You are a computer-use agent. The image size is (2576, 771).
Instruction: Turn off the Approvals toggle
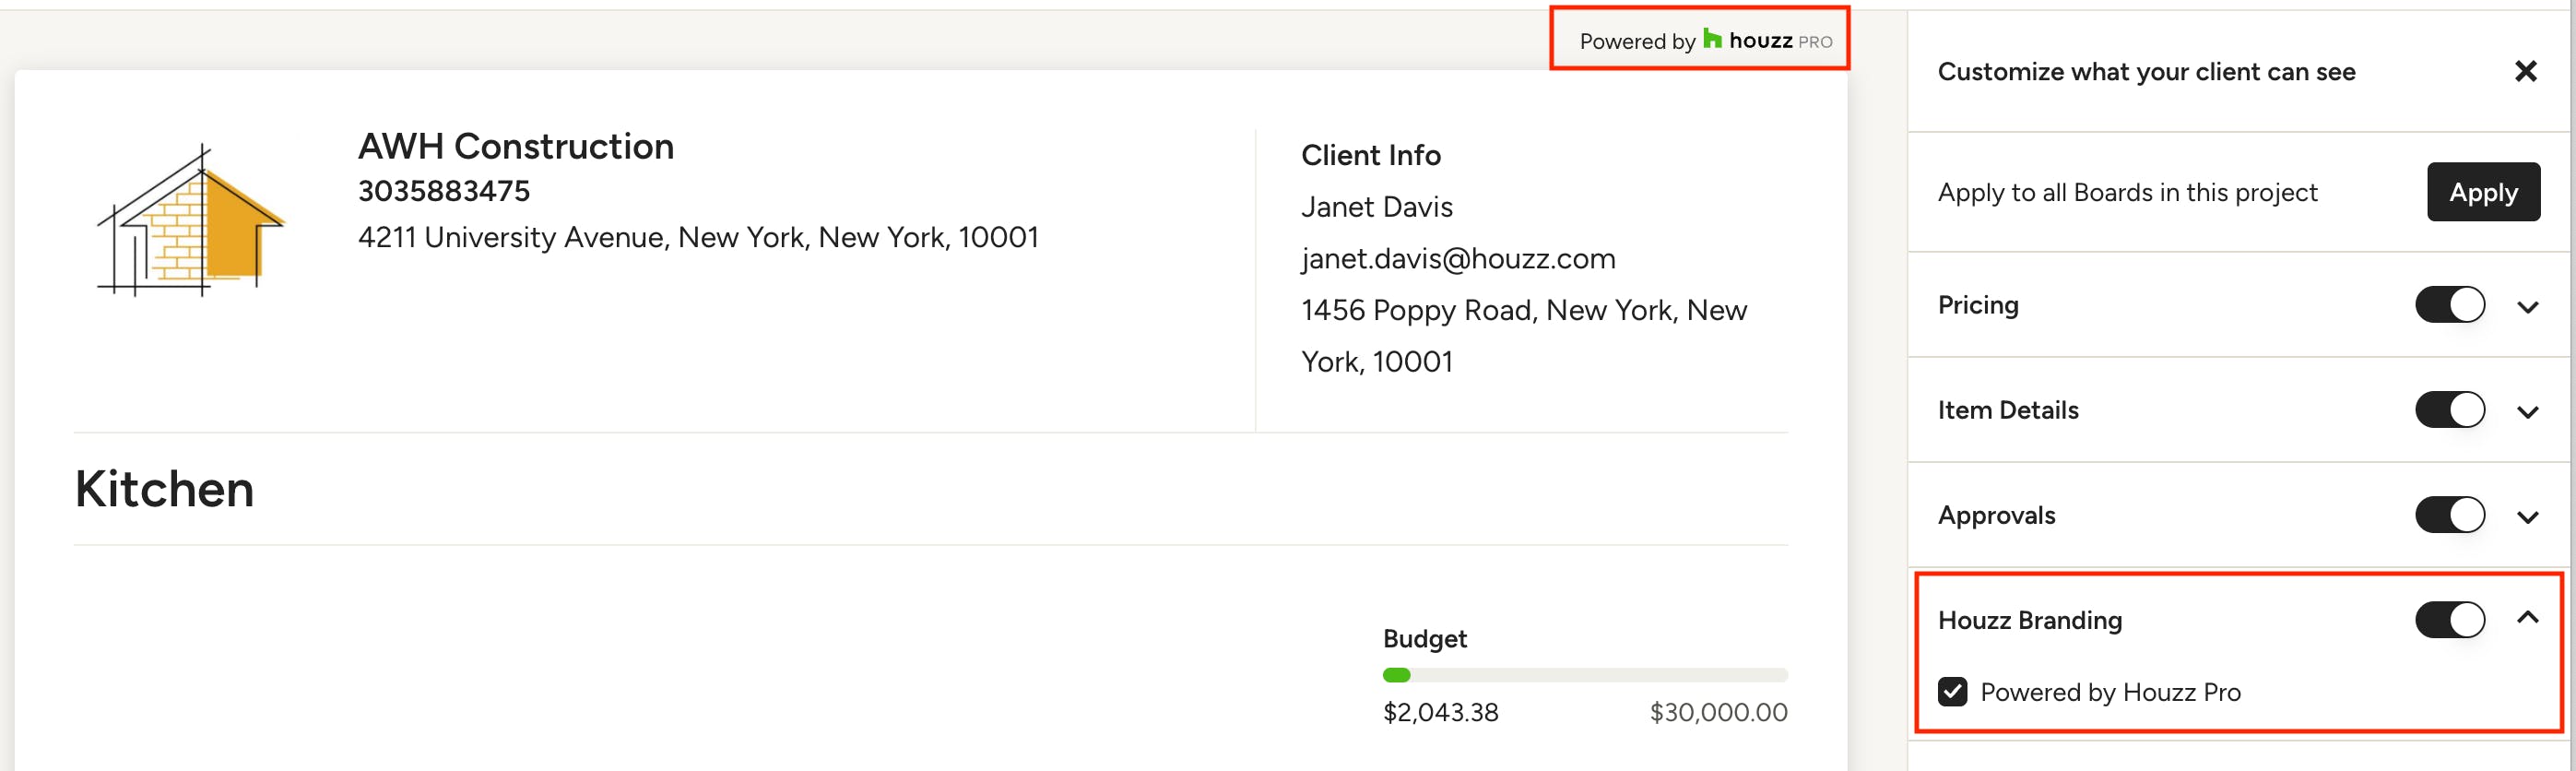click(2449, 515)
